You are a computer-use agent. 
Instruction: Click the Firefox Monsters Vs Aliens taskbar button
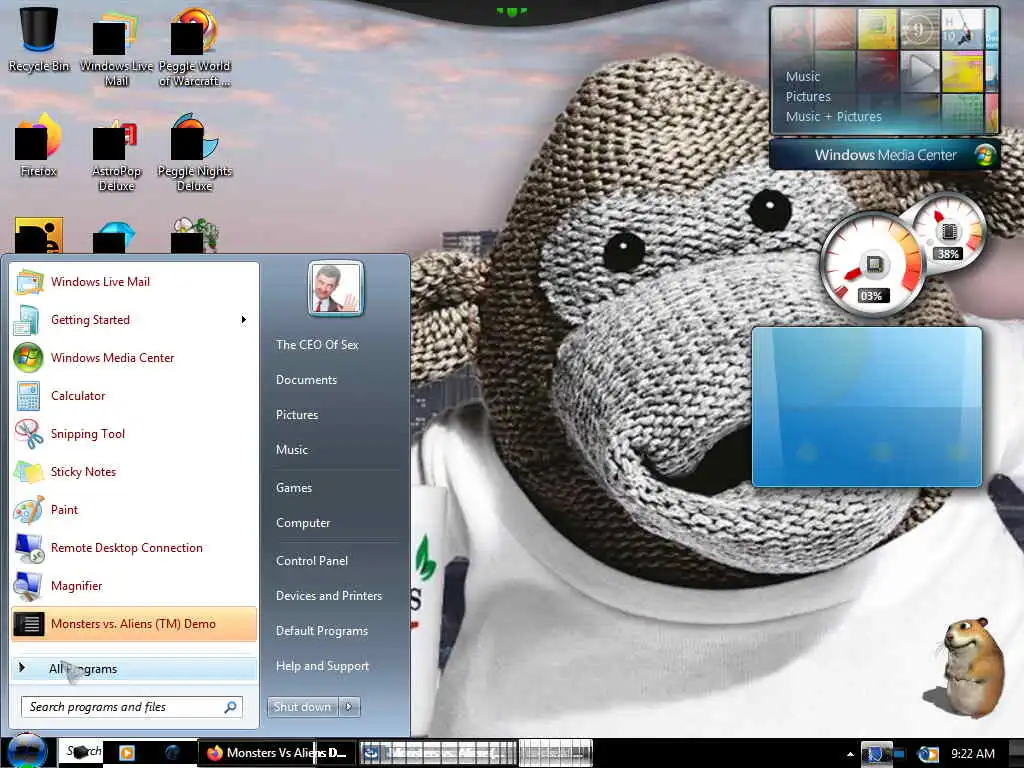coord(277,753)
